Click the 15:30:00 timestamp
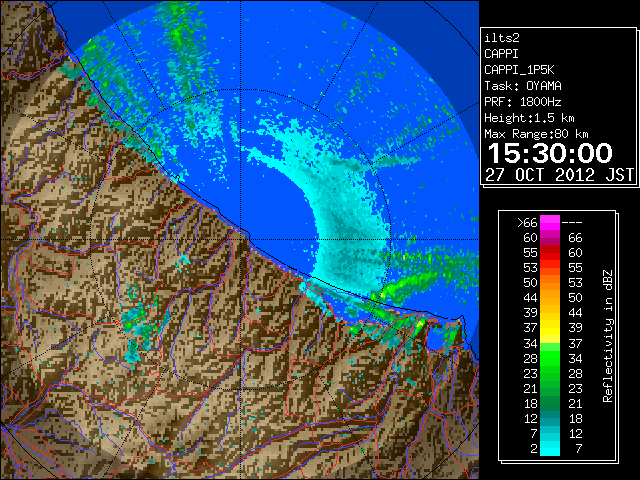The width and height of the screenshot is (640, 480). 550,153
